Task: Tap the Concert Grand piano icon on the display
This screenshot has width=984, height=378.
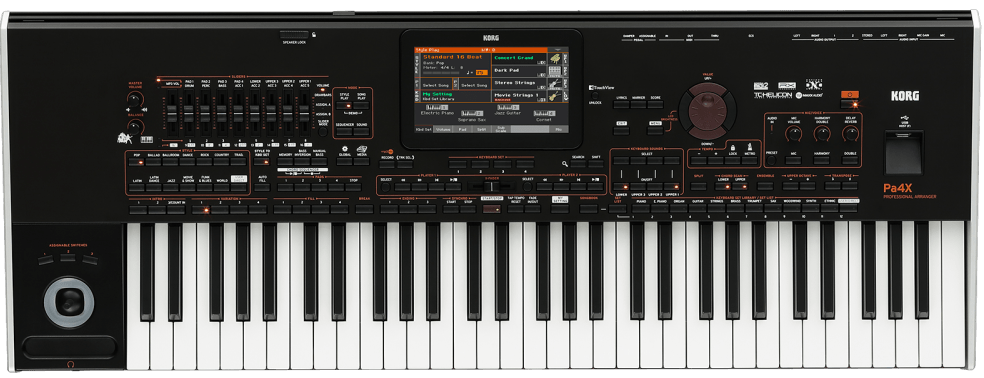Action: click(556, 58)
